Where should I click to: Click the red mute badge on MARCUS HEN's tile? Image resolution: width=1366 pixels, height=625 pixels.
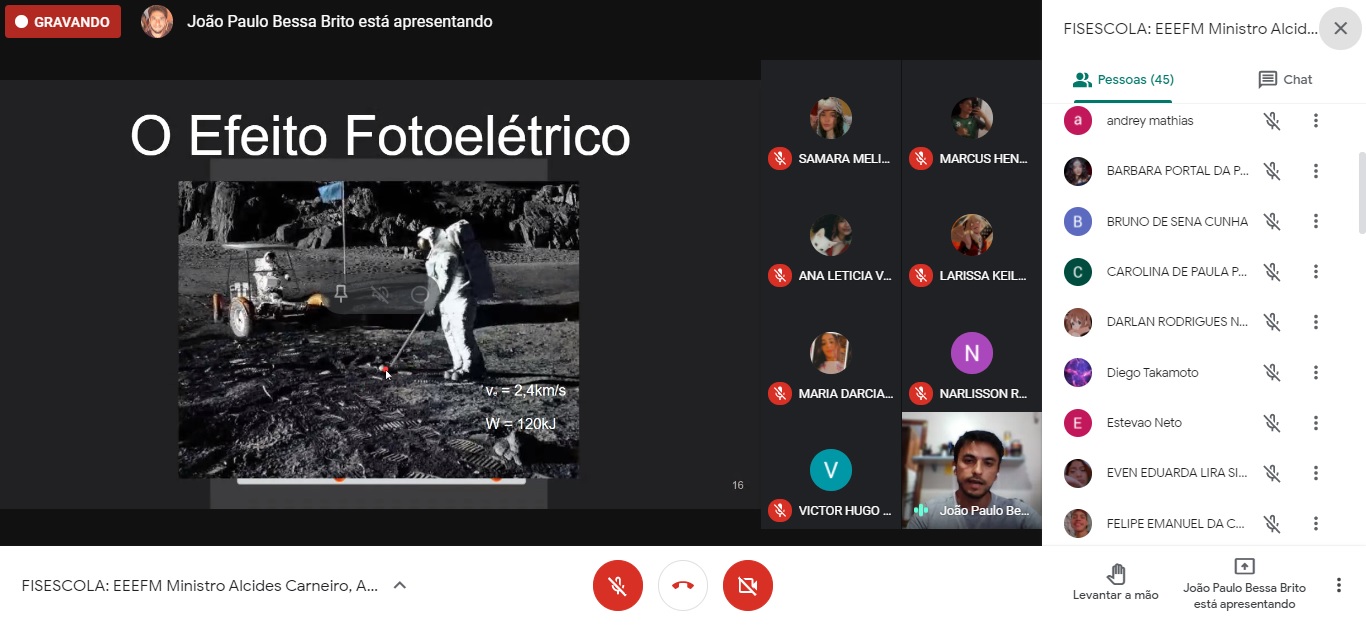pyautogui.click(x=921, y=158)
